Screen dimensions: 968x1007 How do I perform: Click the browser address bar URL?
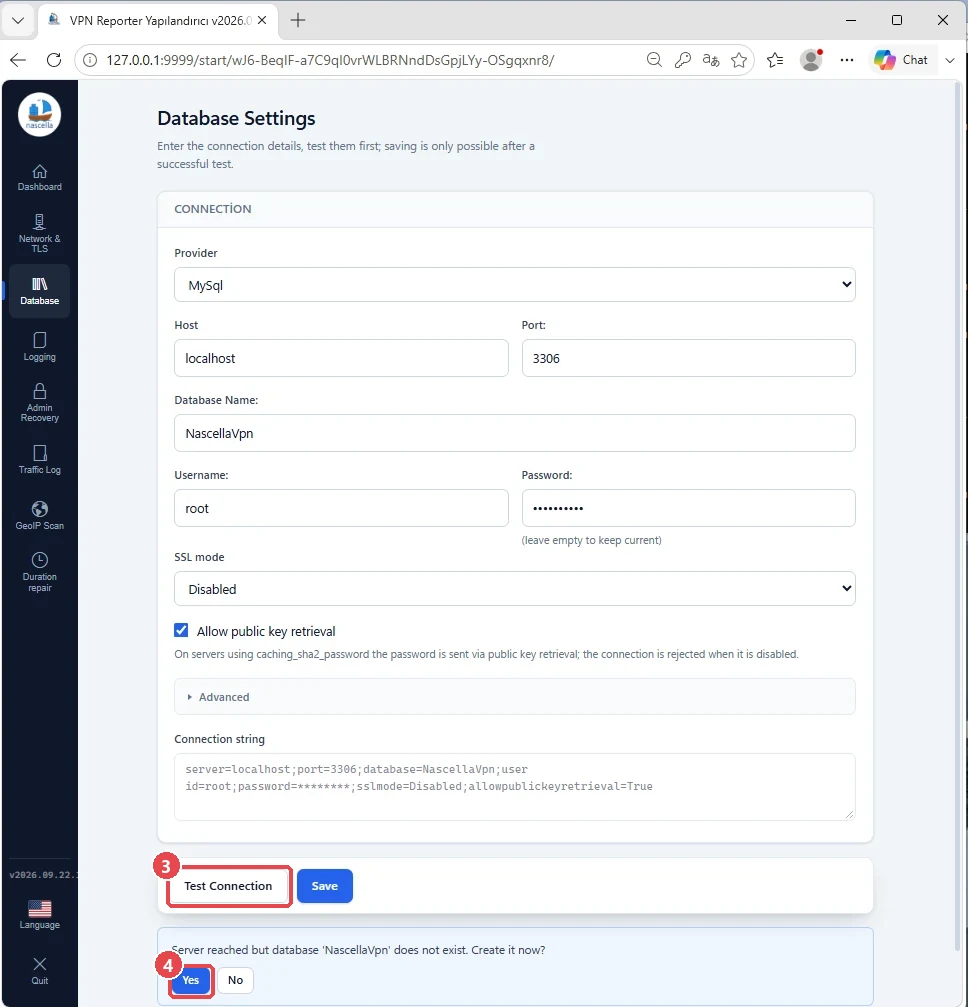(x=330, y=60)
